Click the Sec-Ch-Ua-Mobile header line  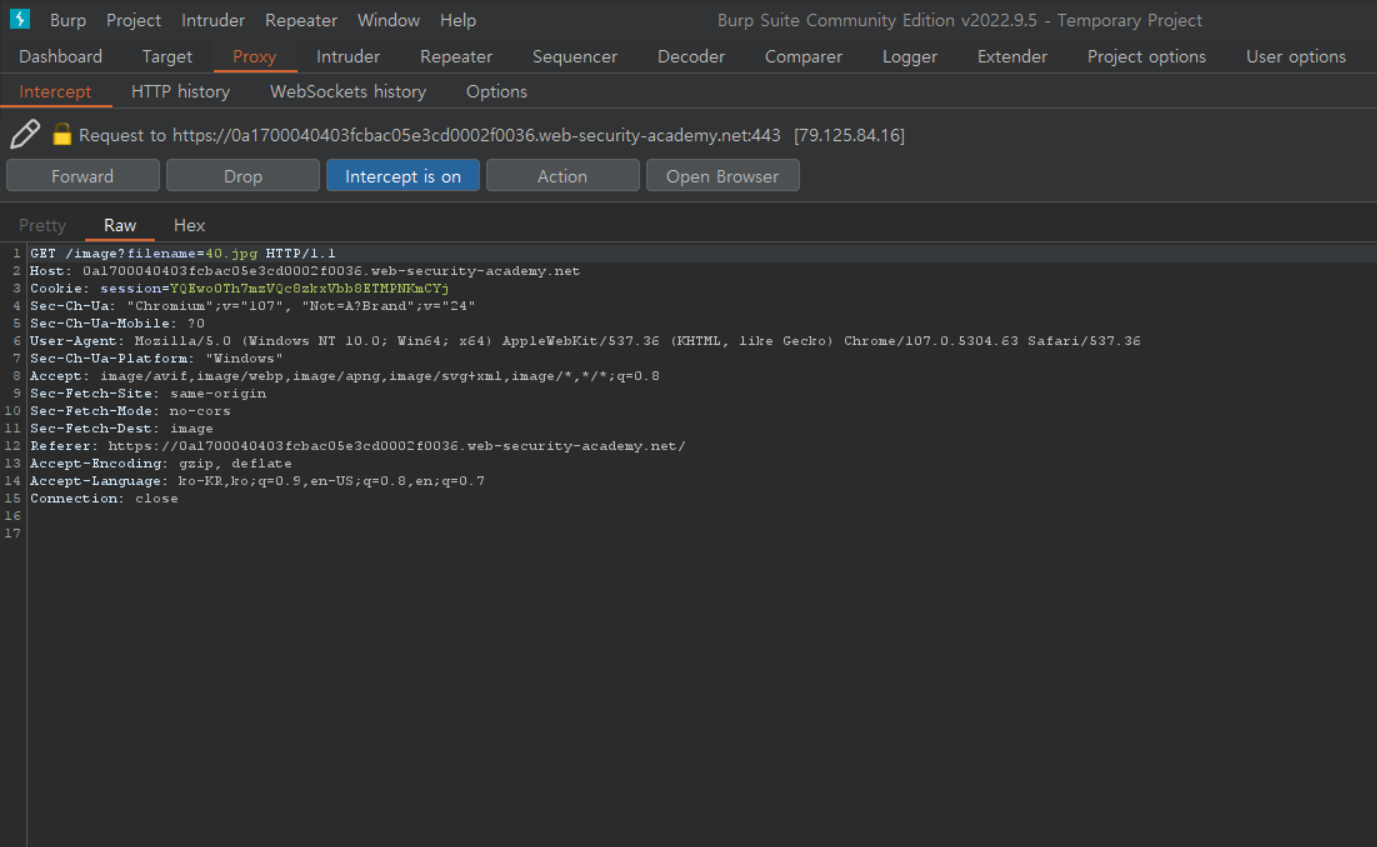[117, 324]
